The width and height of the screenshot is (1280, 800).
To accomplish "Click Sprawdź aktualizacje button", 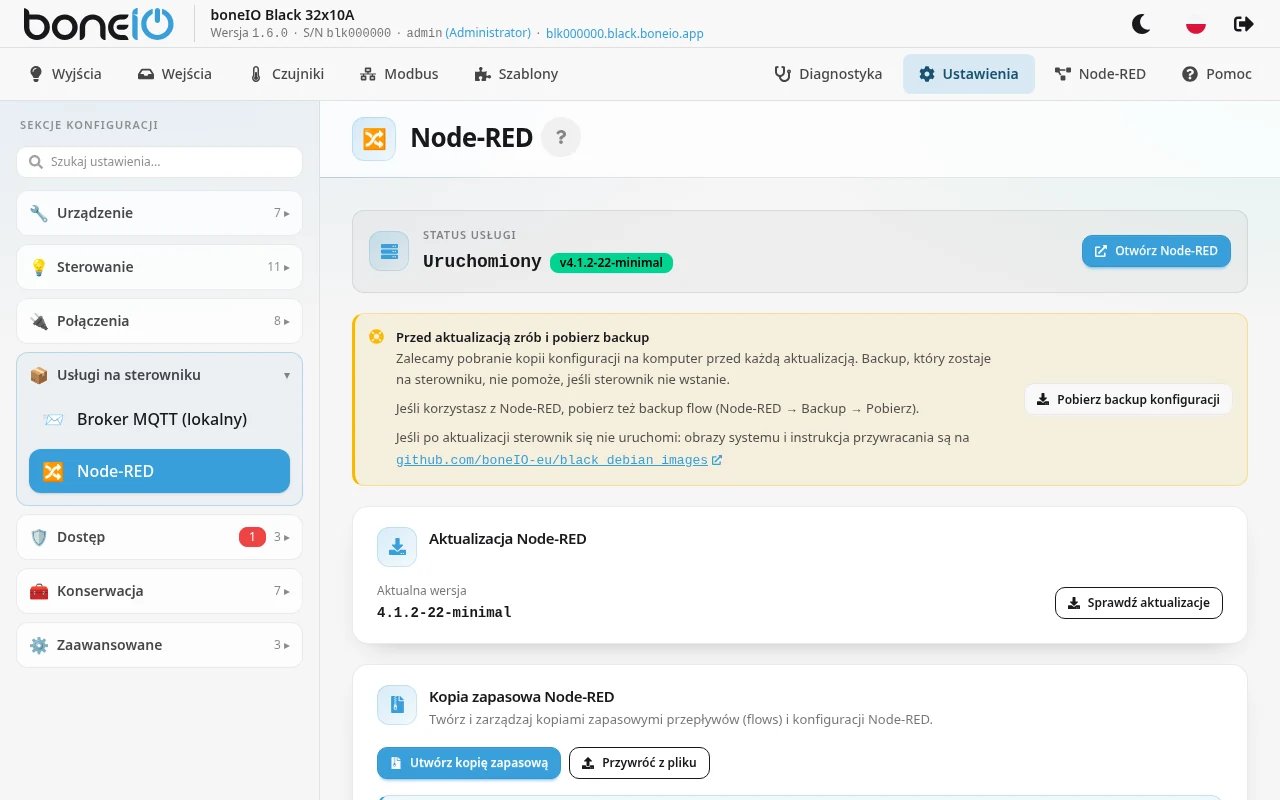I will (x=1139, y=603).
